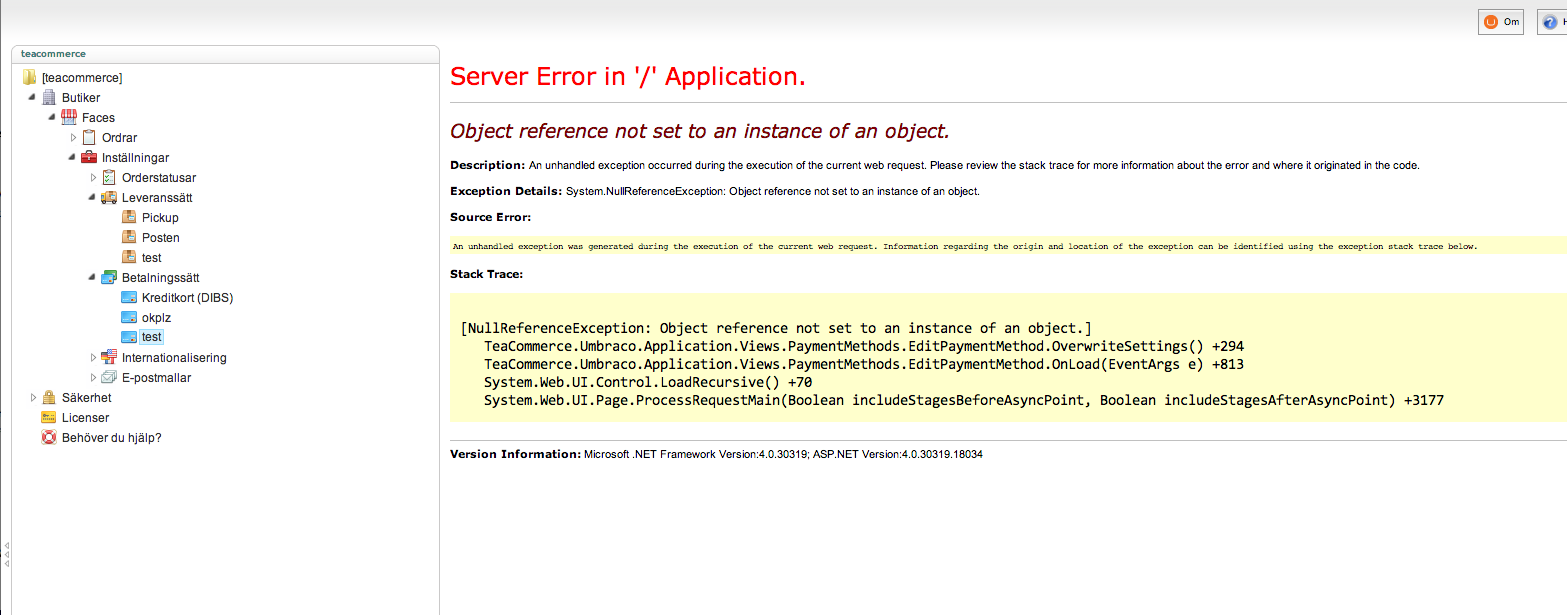
Task: Open the Licenser label
Action: pyautogui.click(x=85, y=418)
